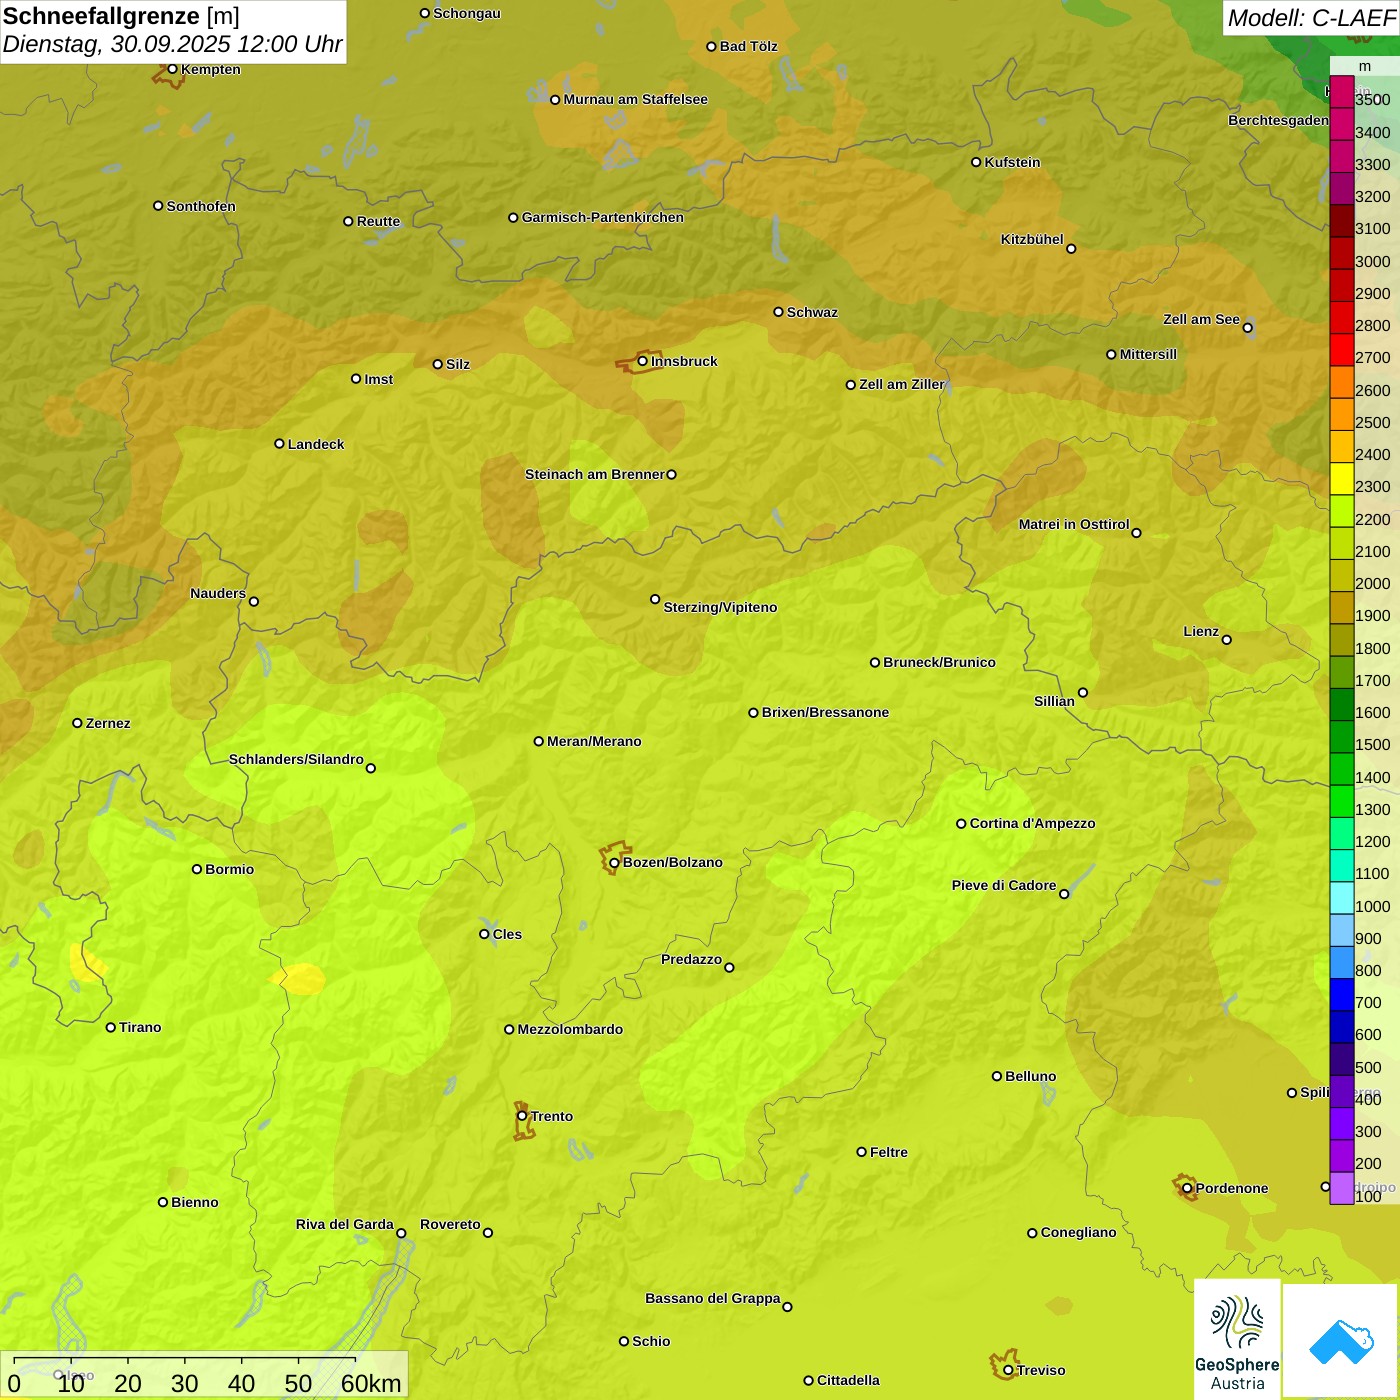1400x1400 pixels.
Task: Select the Riva del Garda marker
Action: click(401, 1233)
